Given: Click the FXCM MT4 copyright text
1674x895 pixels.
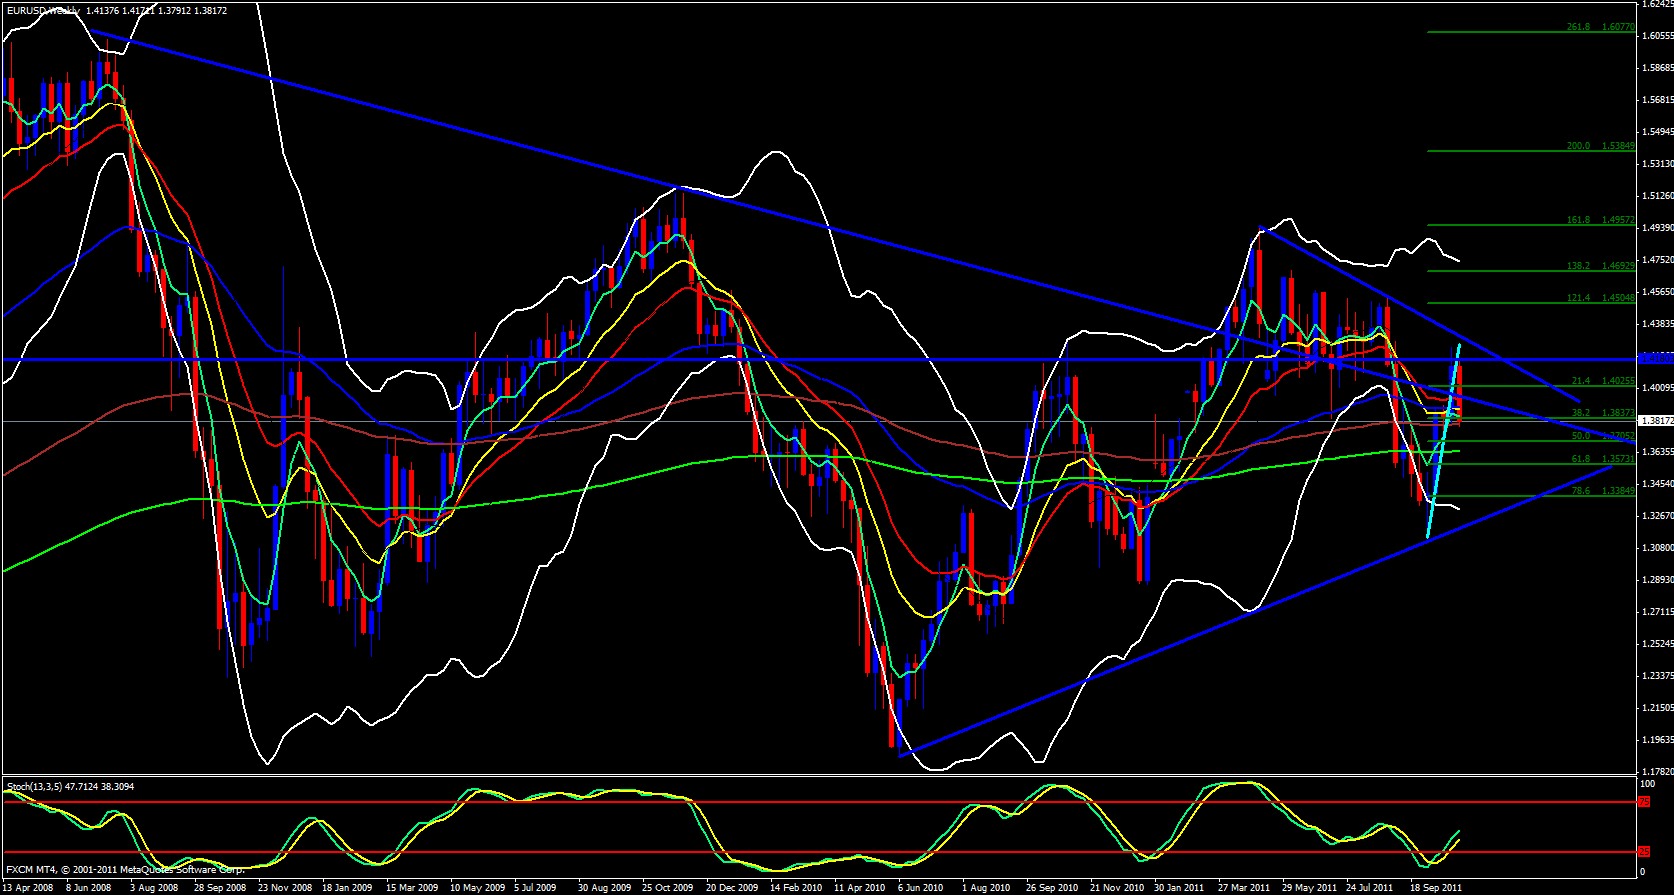Looking at the screenshot, I should pyautogui.click(x=125, y=870).
